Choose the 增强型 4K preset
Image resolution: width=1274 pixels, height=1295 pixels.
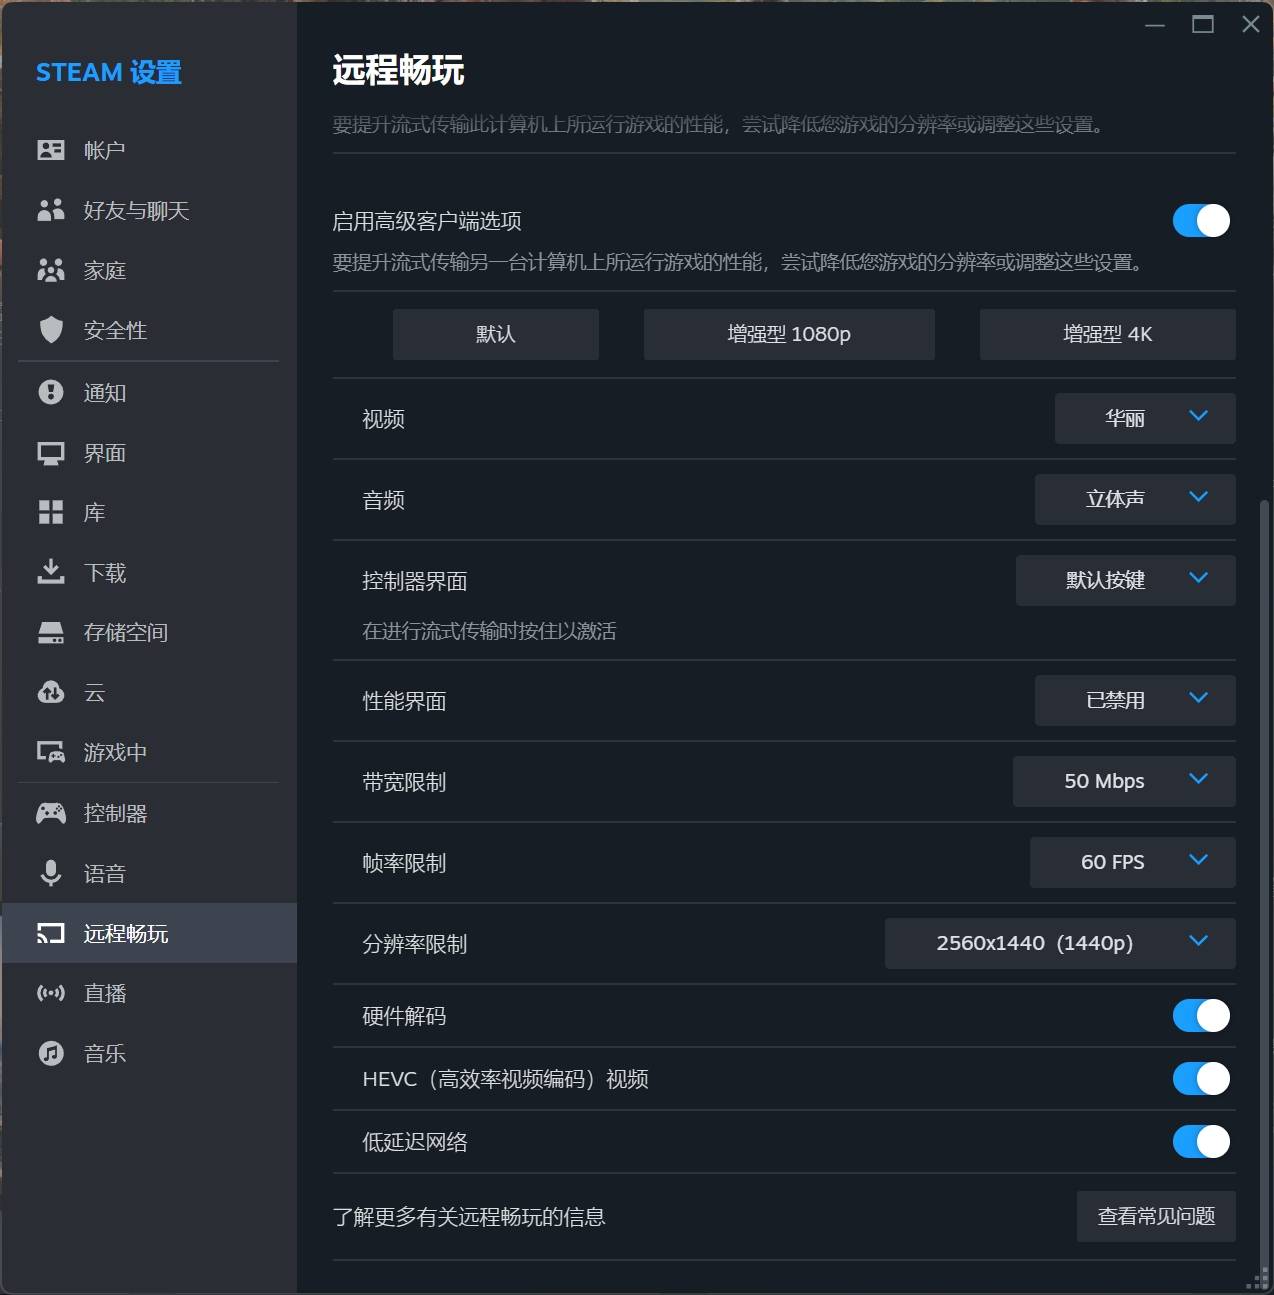(x=1108, y=334)
